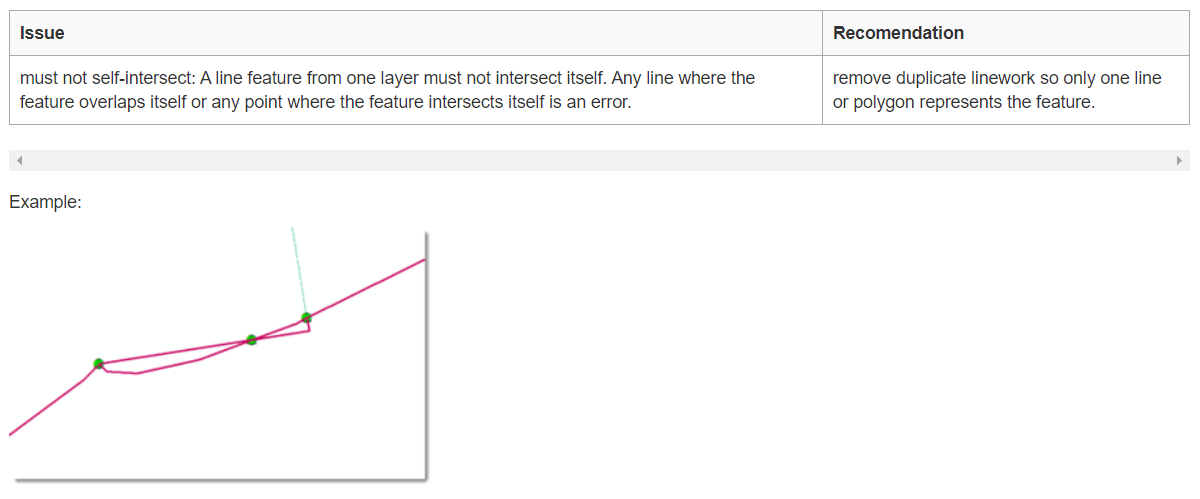Click the middle green intersection dot
Screen dimensions: 1200x499
pyautogui.click(x=251, y=340)
